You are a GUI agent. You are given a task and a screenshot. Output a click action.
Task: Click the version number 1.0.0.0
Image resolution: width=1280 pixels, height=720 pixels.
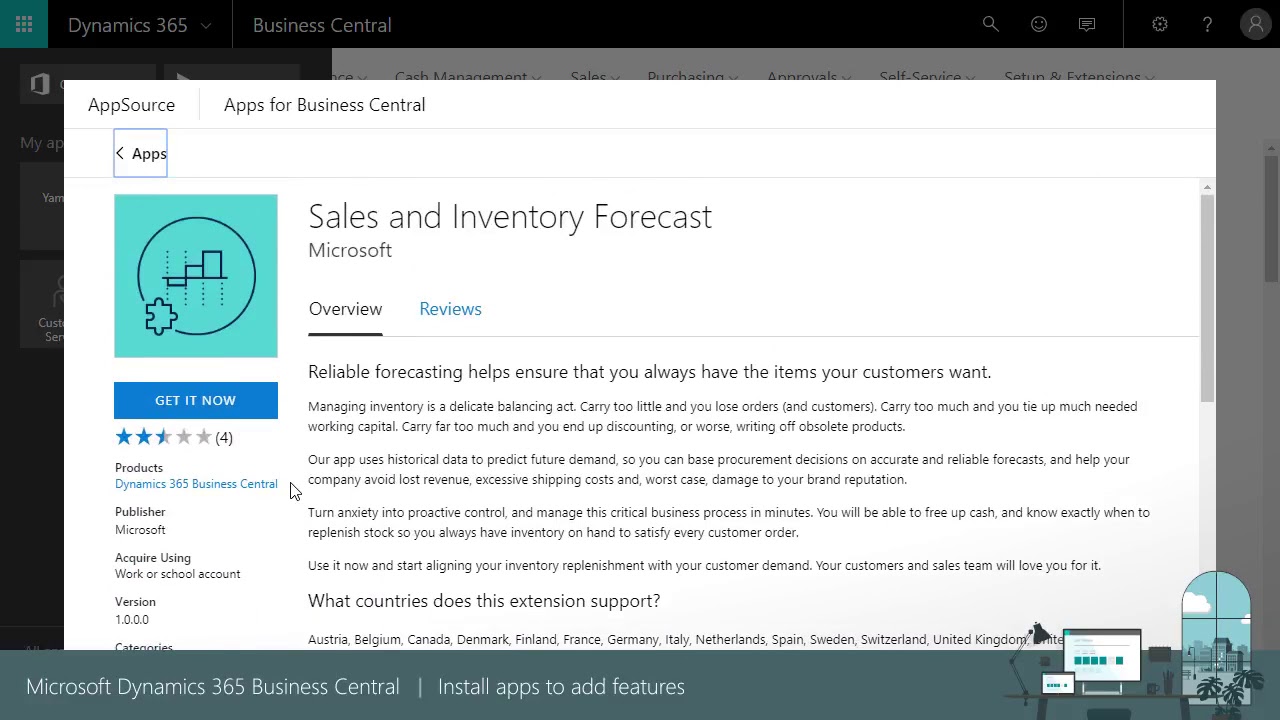pos(132,620)
